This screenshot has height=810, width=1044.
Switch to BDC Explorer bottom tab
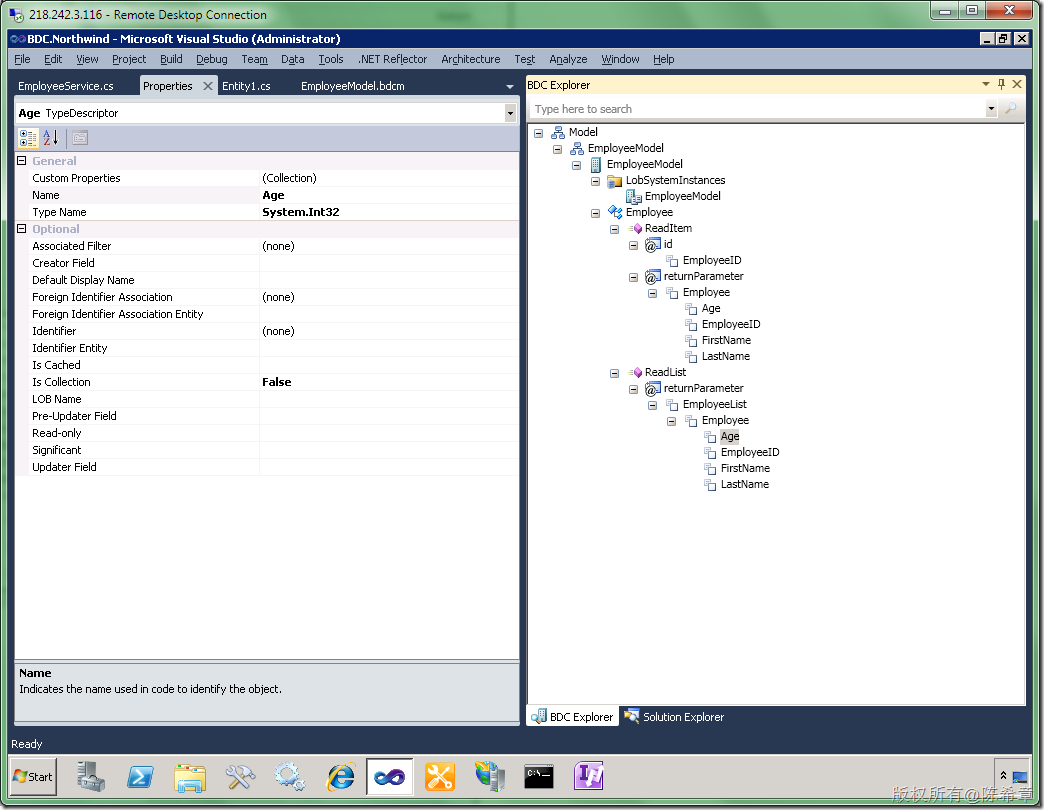click(x=573, y=717)
